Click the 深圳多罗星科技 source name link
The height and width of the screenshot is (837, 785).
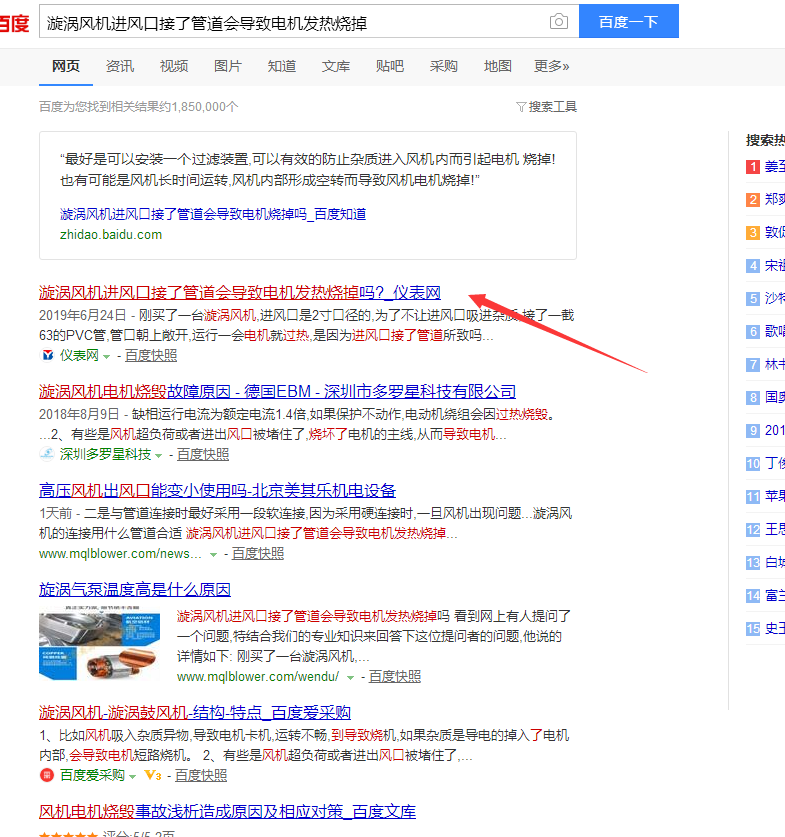tap(105, 454)
